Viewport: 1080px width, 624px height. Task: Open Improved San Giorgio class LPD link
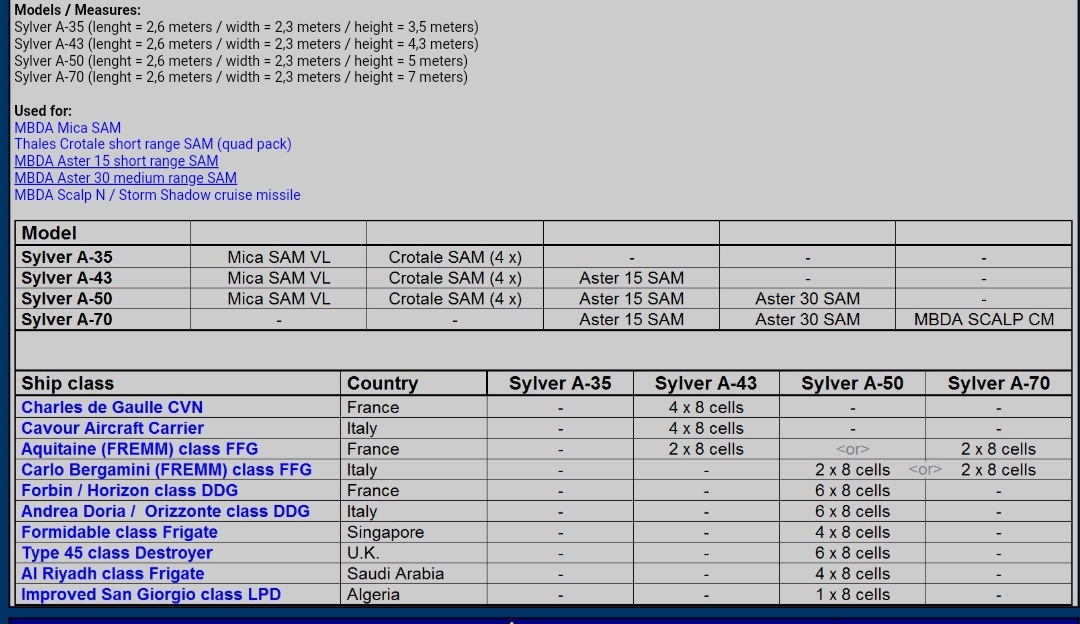click(151, 594)
